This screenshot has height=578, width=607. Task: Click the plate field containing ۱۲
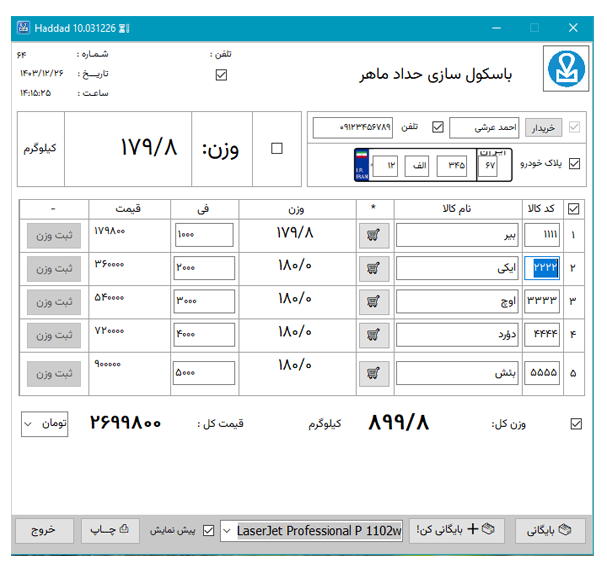click(x=385, y=166)
